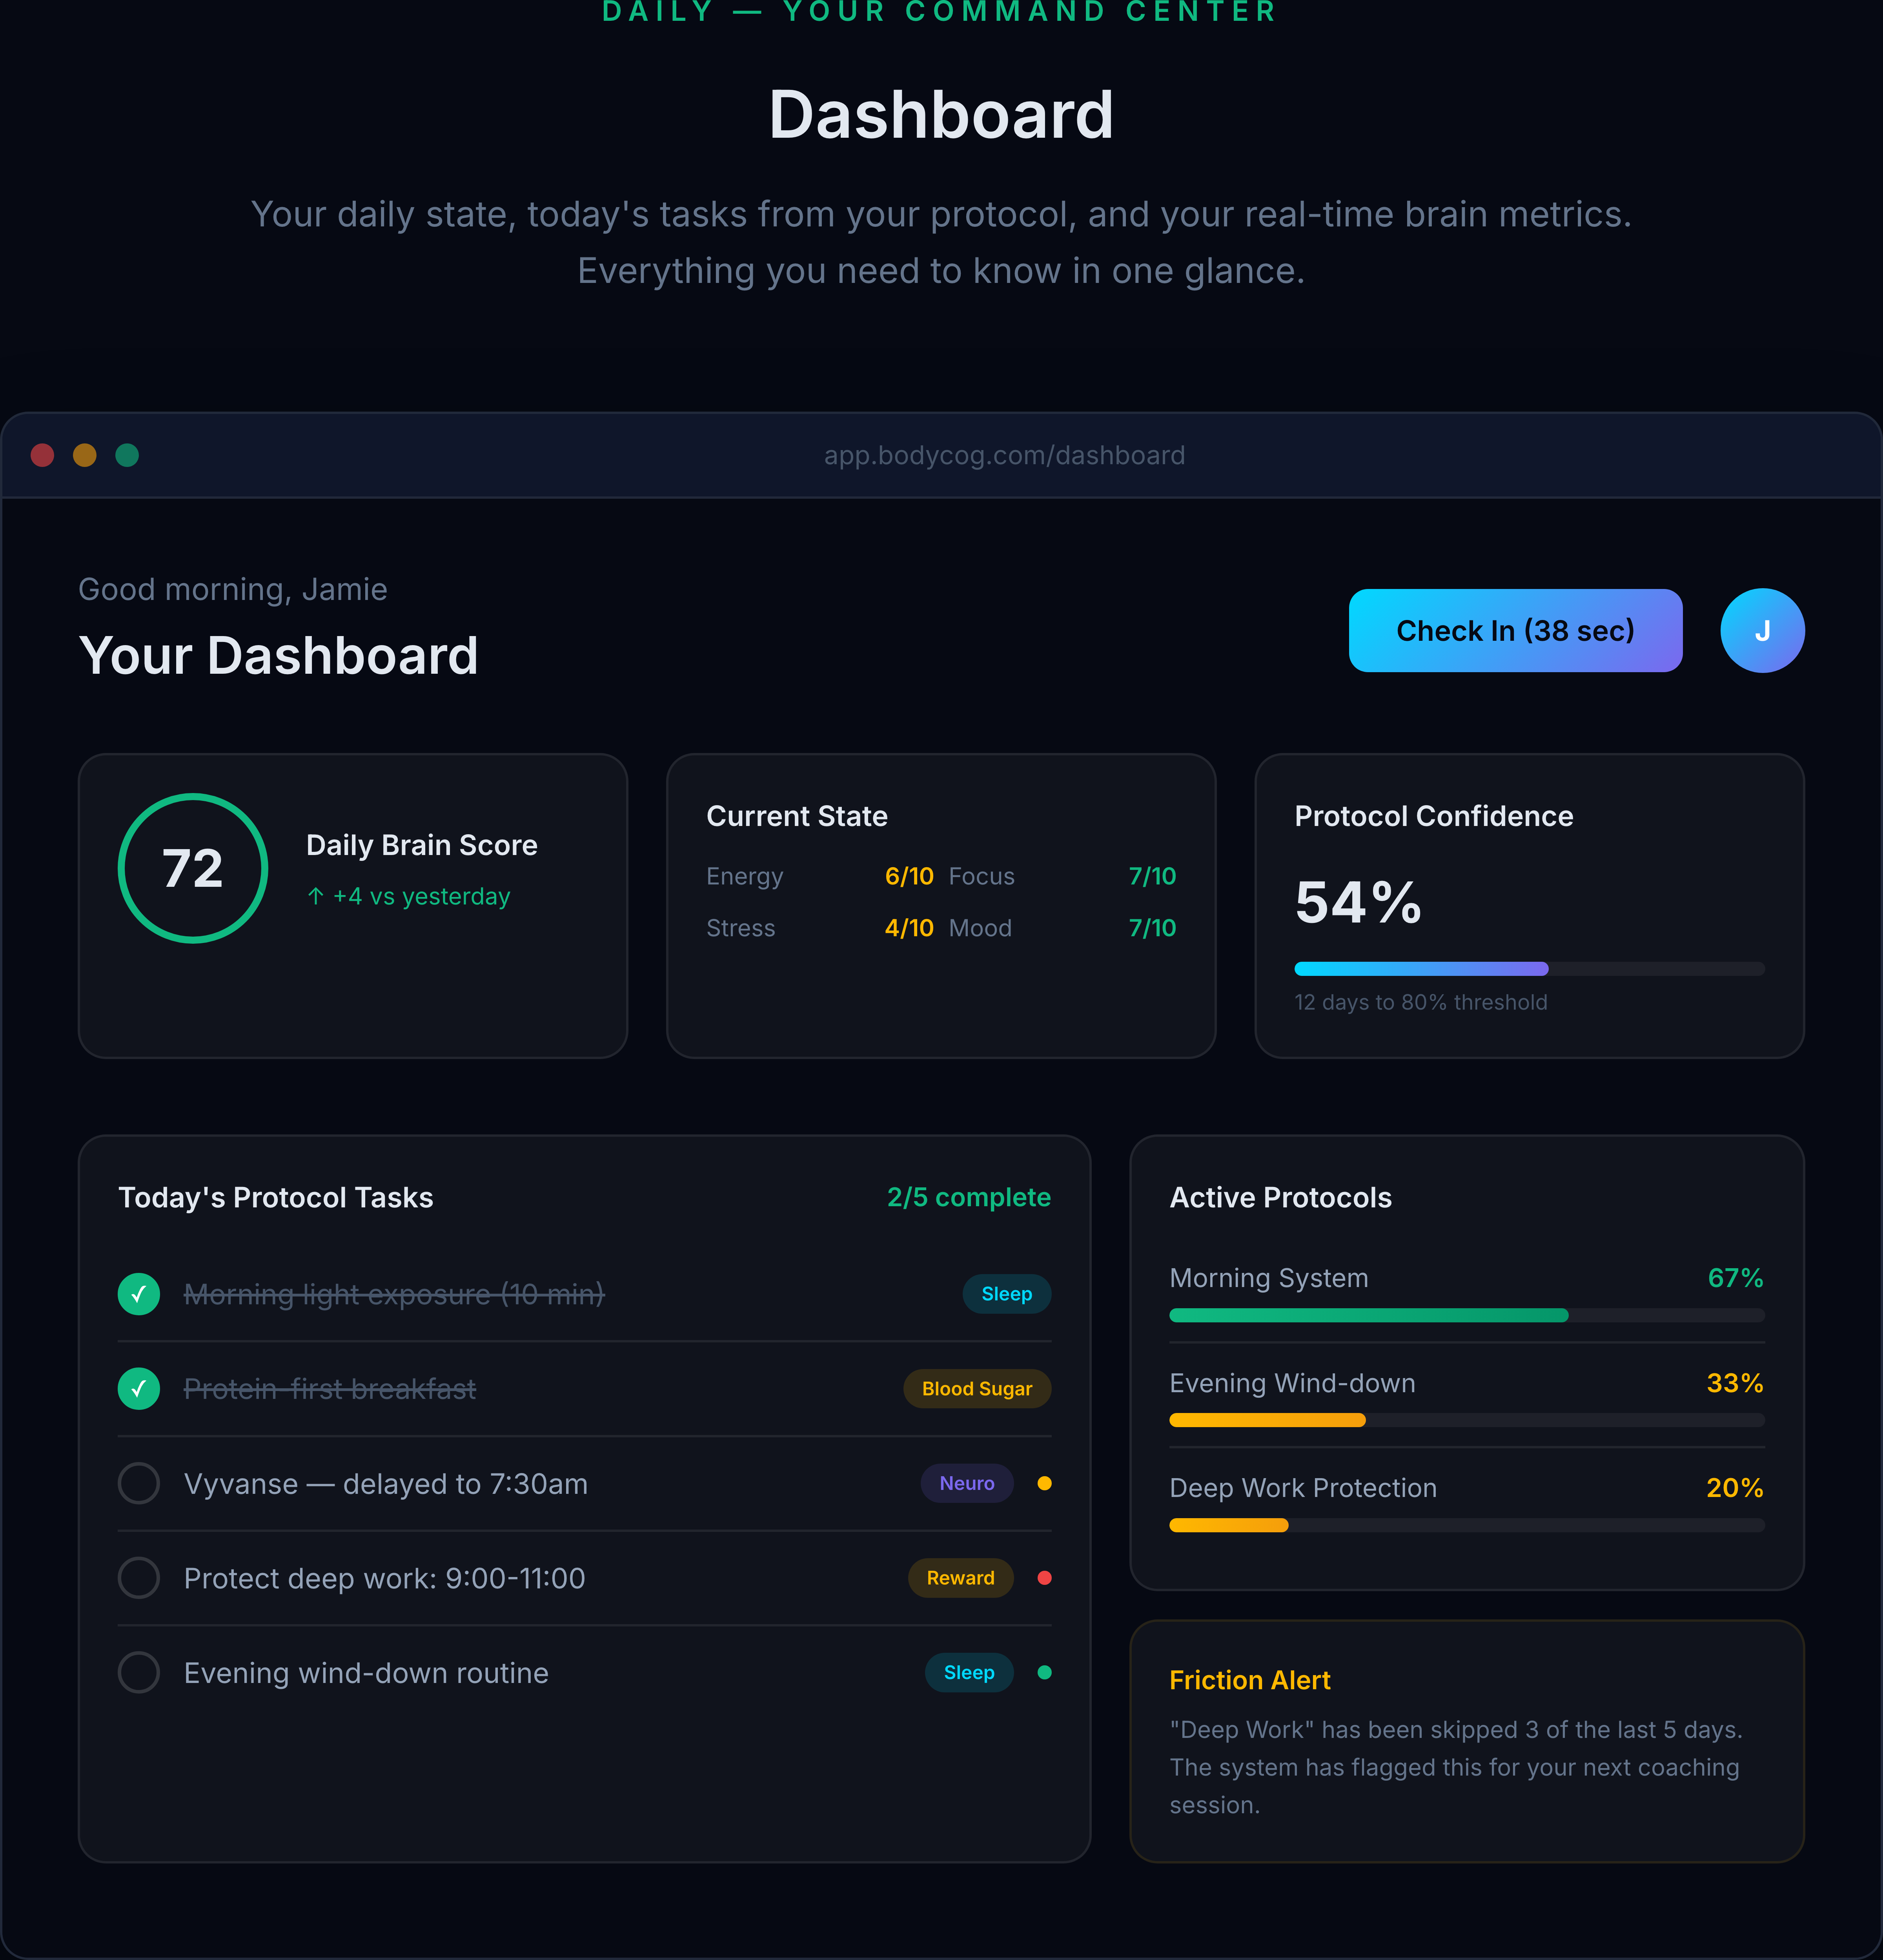Click 12 days to 80% threshold text
The image size is (1883, 1960).
point(1420,1002)
